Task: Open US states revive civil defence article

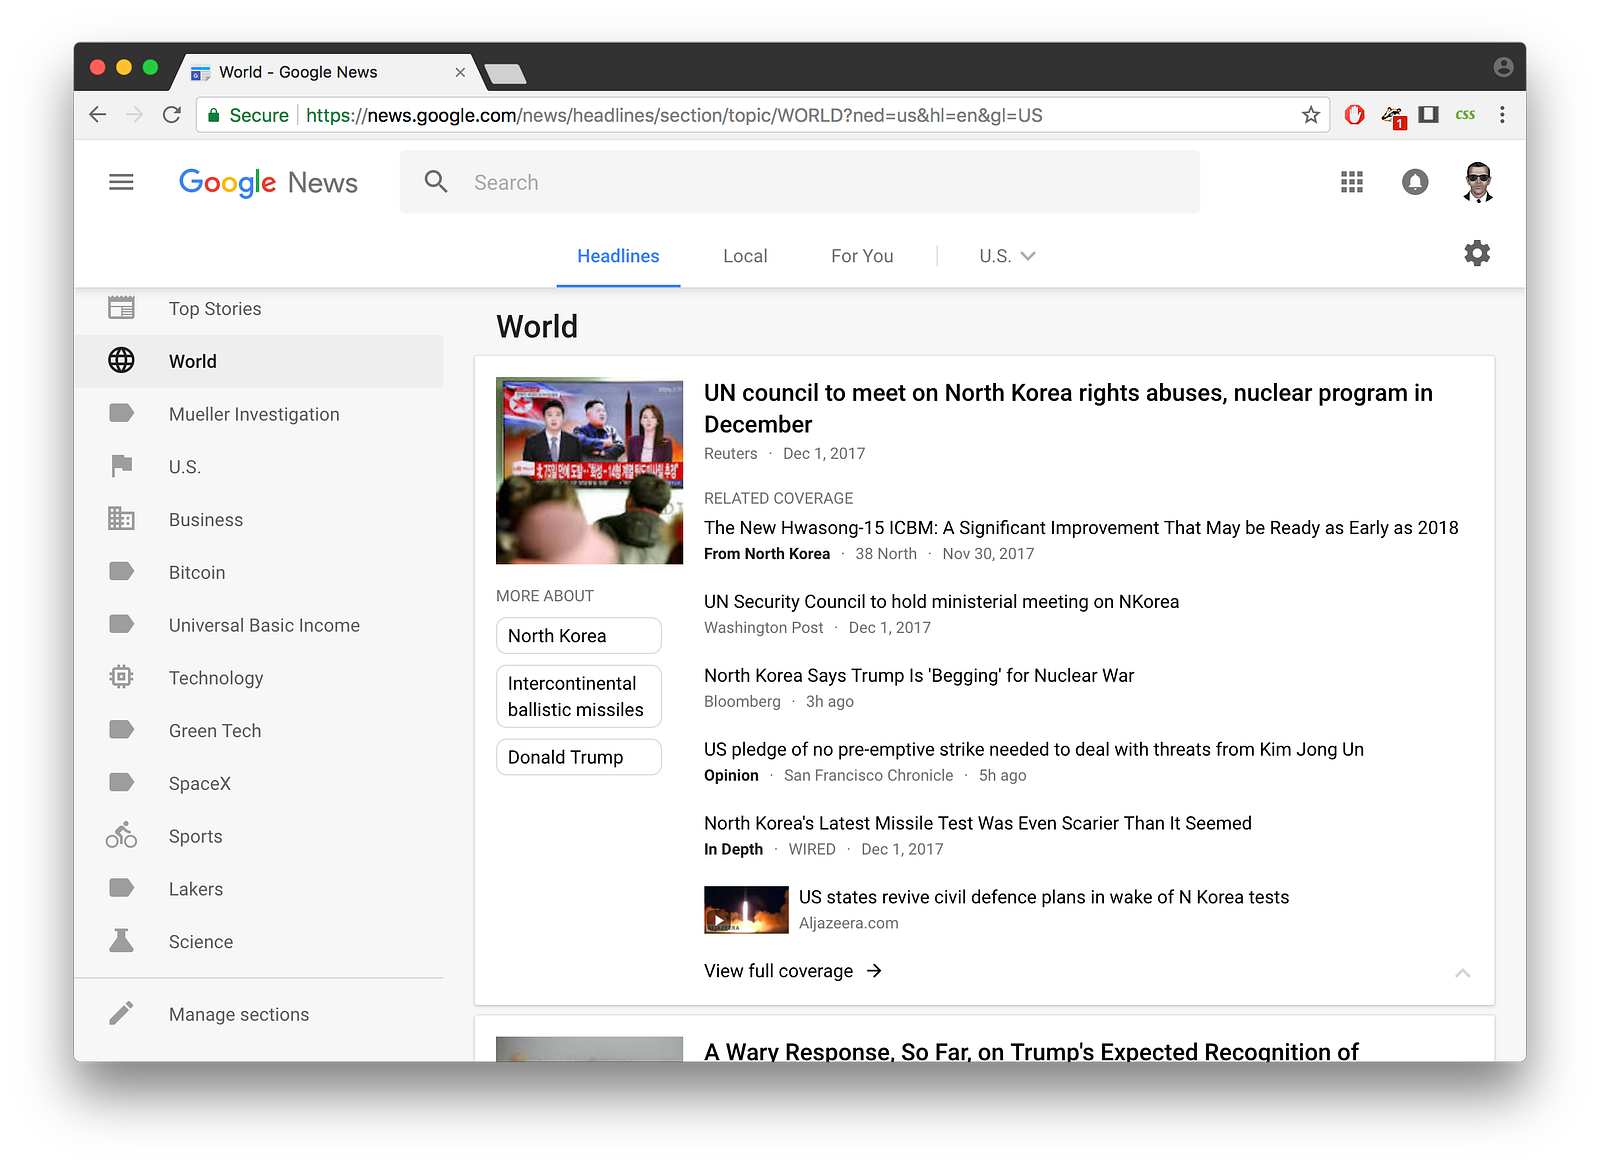Action: pos(1044,897)
